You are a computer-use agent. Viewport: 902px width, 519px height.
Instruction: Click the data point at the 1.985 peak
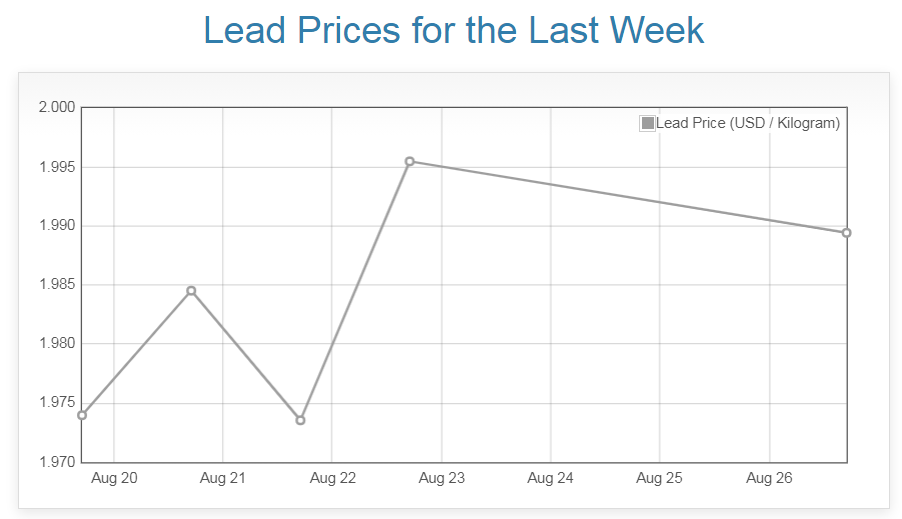click(x=191, y=291)
